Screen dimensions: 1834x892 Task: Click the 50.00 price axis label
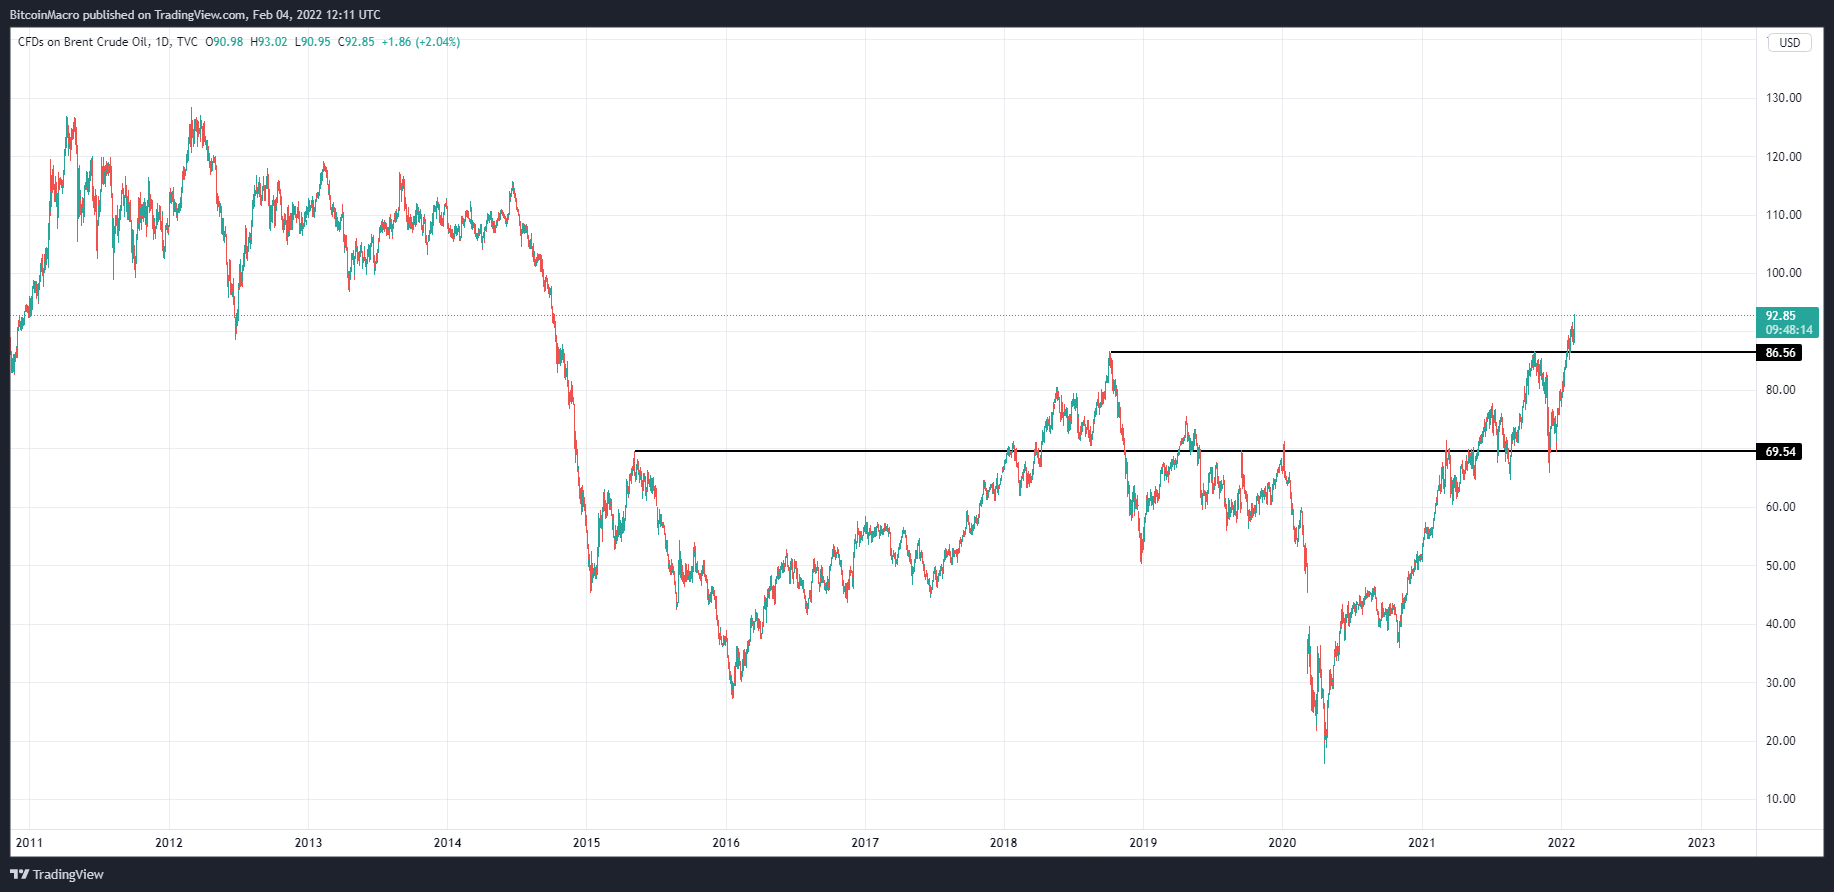1780,566
